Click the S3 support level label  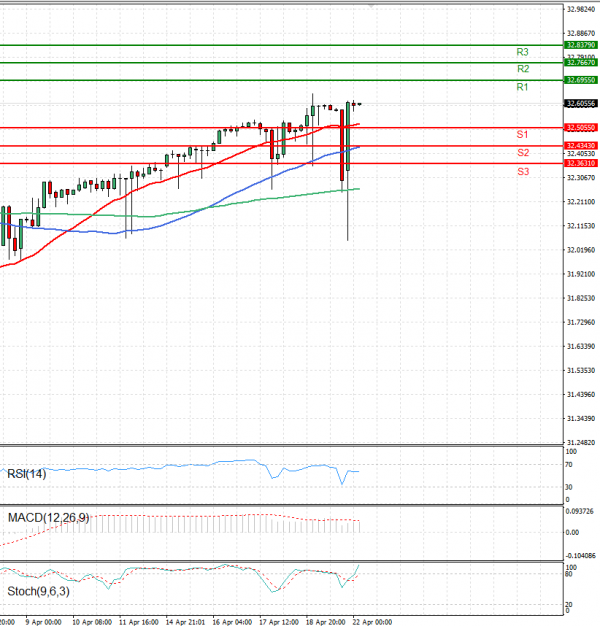523,172
